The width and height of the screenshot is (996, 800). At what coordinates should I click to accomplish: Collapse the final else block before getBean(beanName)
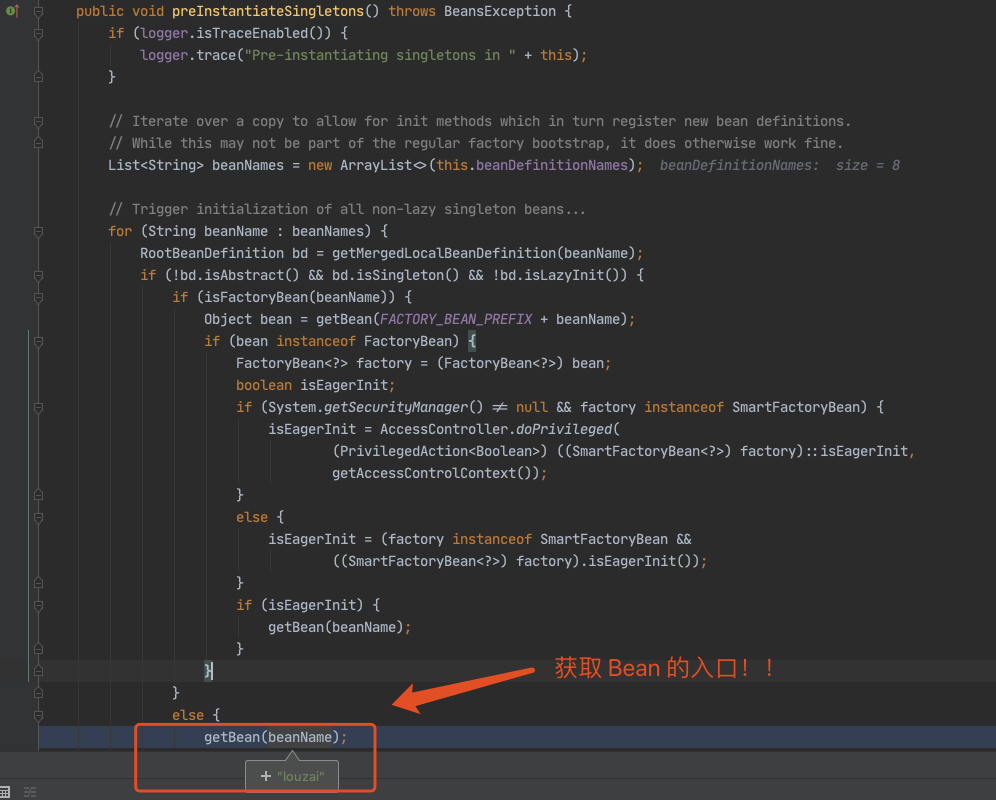[x=38, y=715]
